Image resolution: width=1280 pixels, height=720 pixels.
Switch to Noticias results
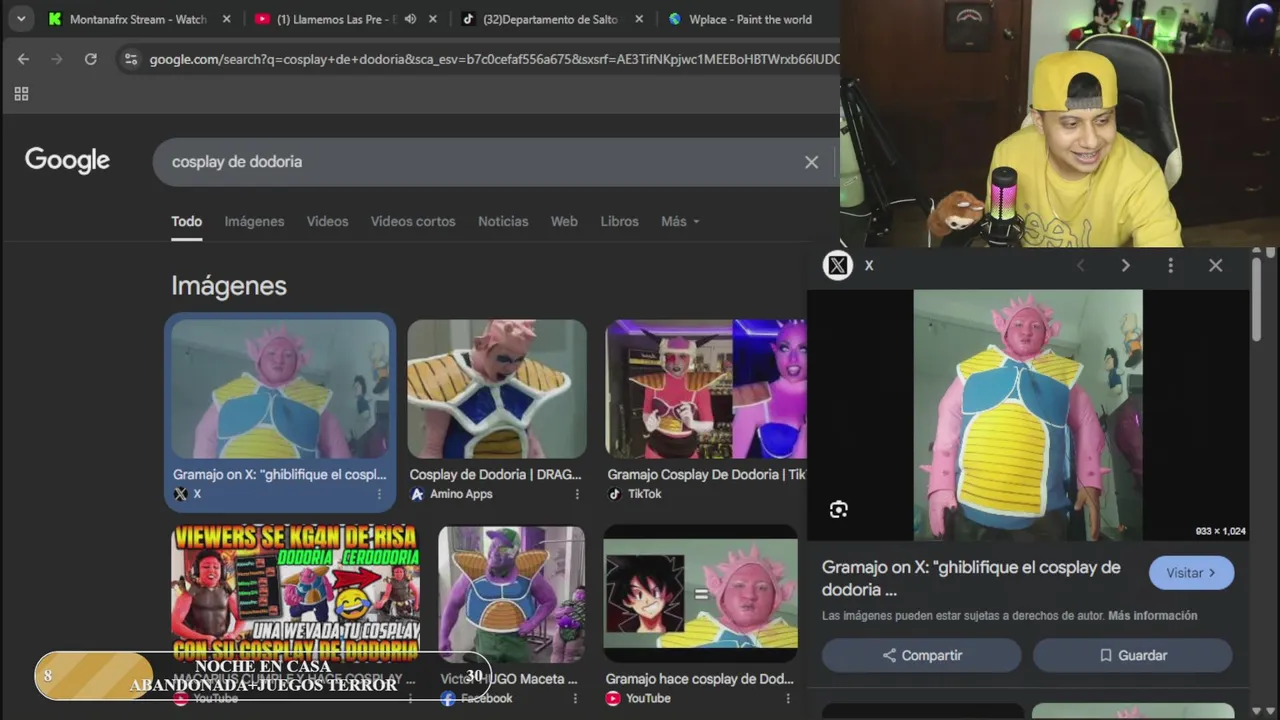pyautogui.click(x=503, y=221)
